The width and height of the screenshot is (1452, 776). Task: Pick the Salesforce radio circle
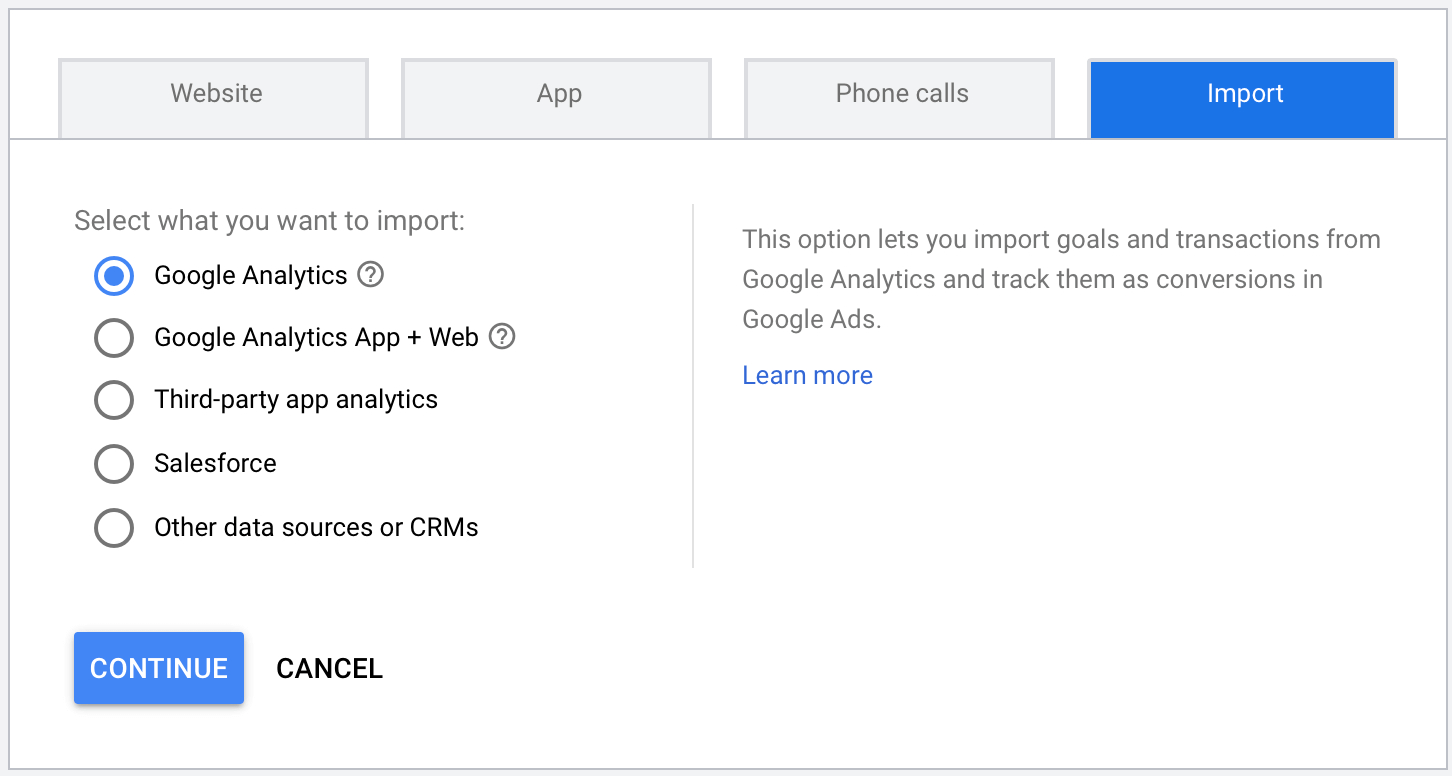pyautogui.click(x=114, y=464)
